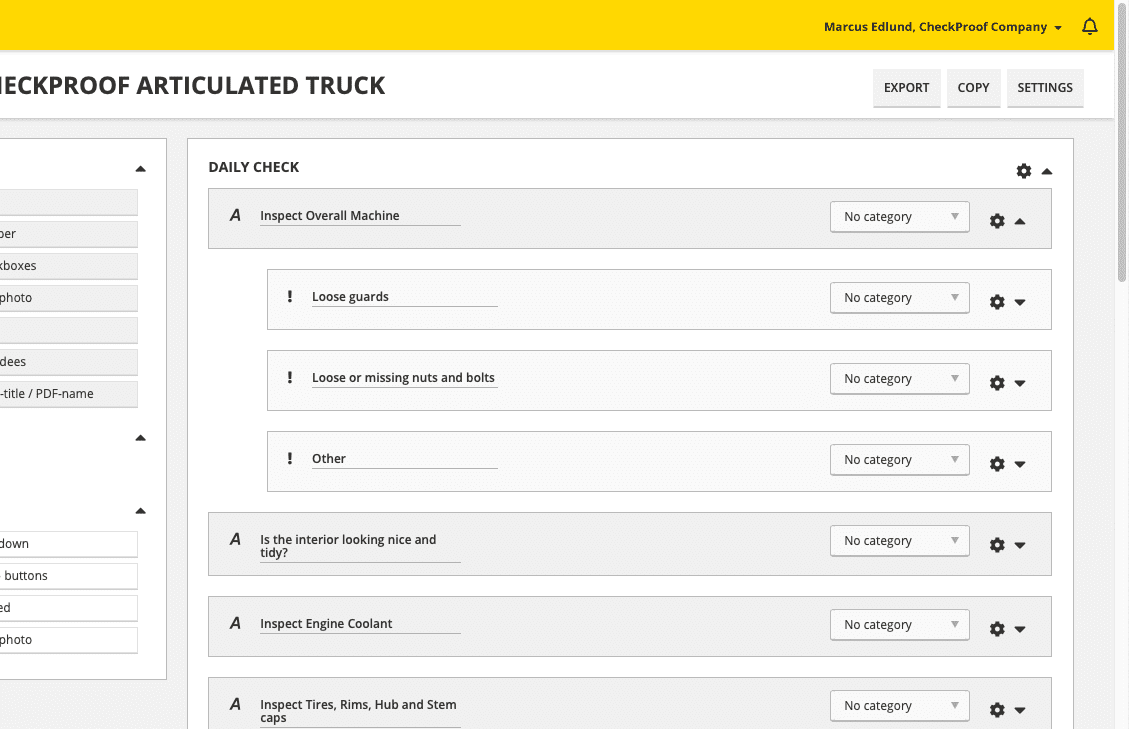Open the notification bell icon
The image size is (1129, 729).
pos(1090,27)
